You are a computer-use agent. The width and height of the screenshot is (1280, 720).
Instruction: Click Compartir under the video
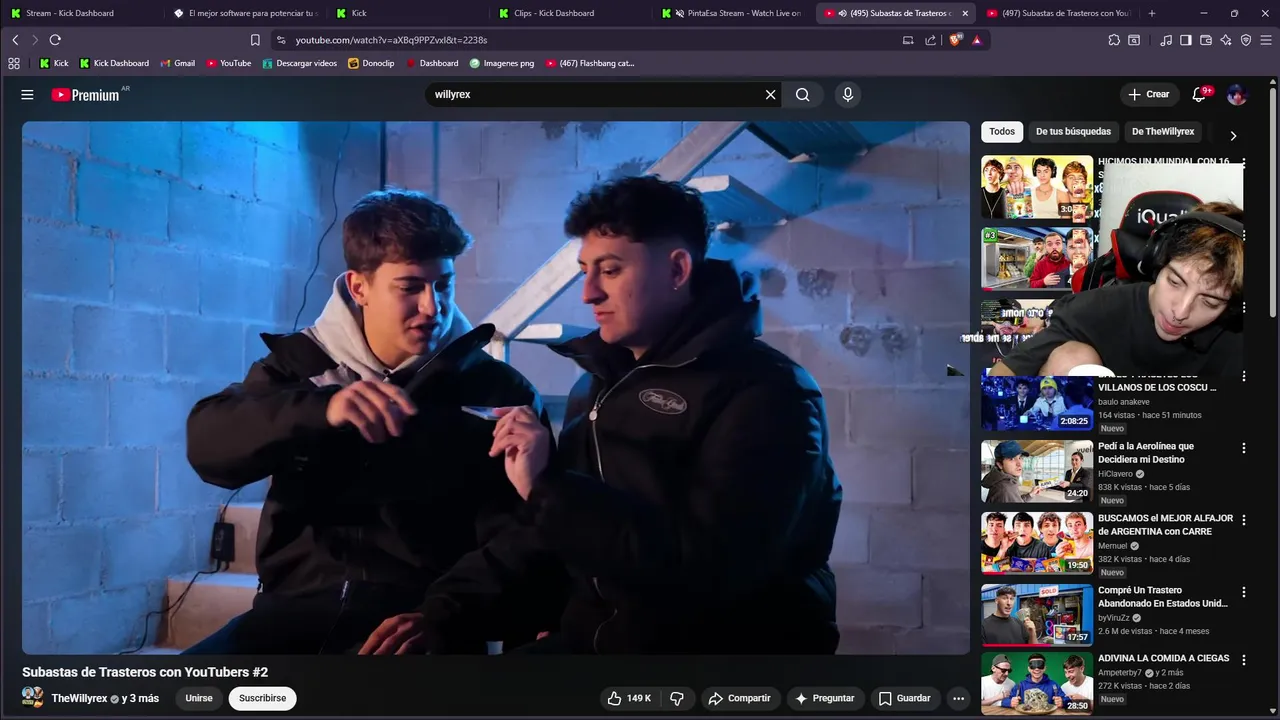[x=739, y=698]
